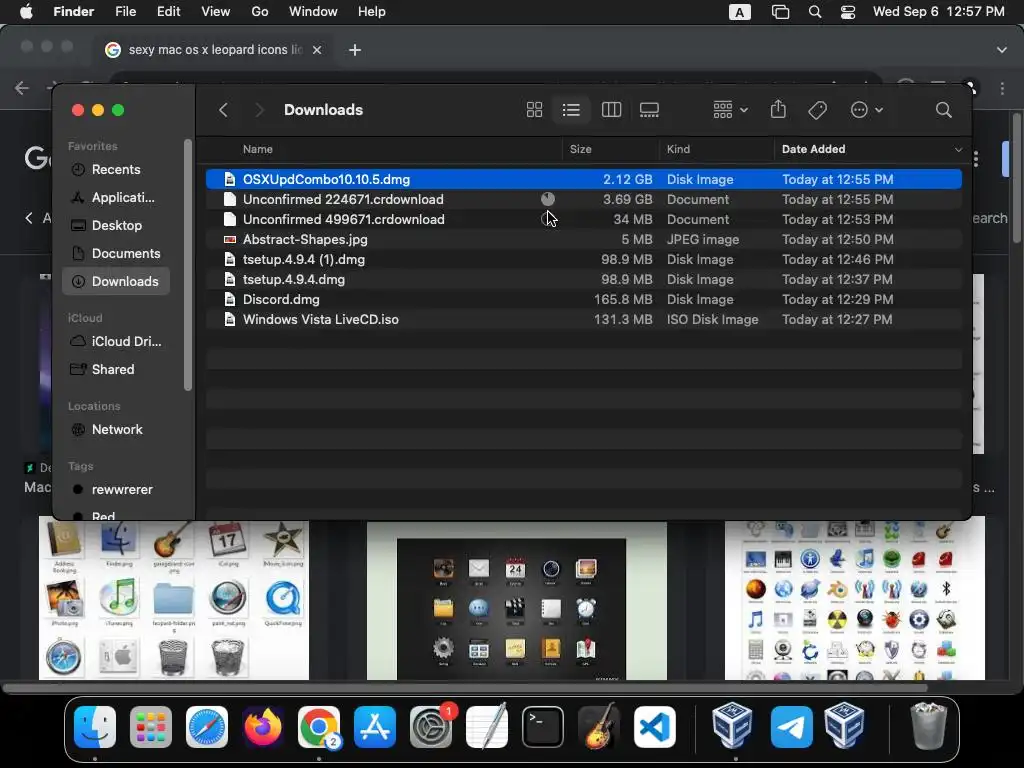The width and height of the screenshot is (1024, 768).
Task: Select OSXUpdCombo10.10.5.dmg file
Action: [x=583, y=179]
